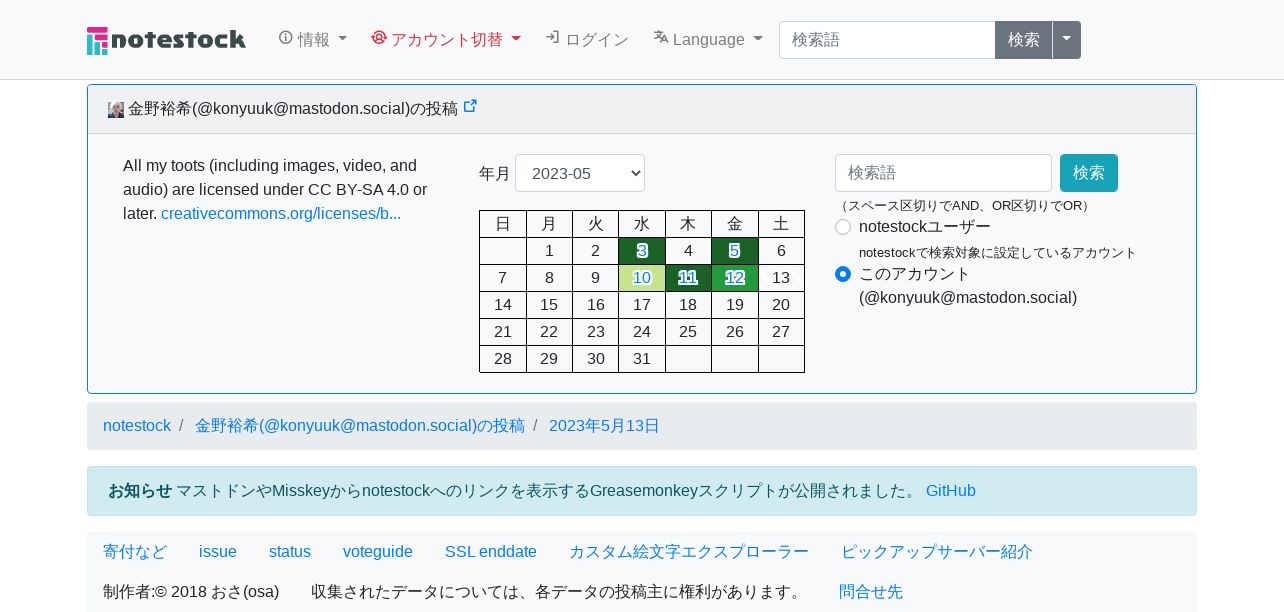This screenshot has width=1284, height=612.
Task: Click calendar cell 24
Action: point(642,332)
